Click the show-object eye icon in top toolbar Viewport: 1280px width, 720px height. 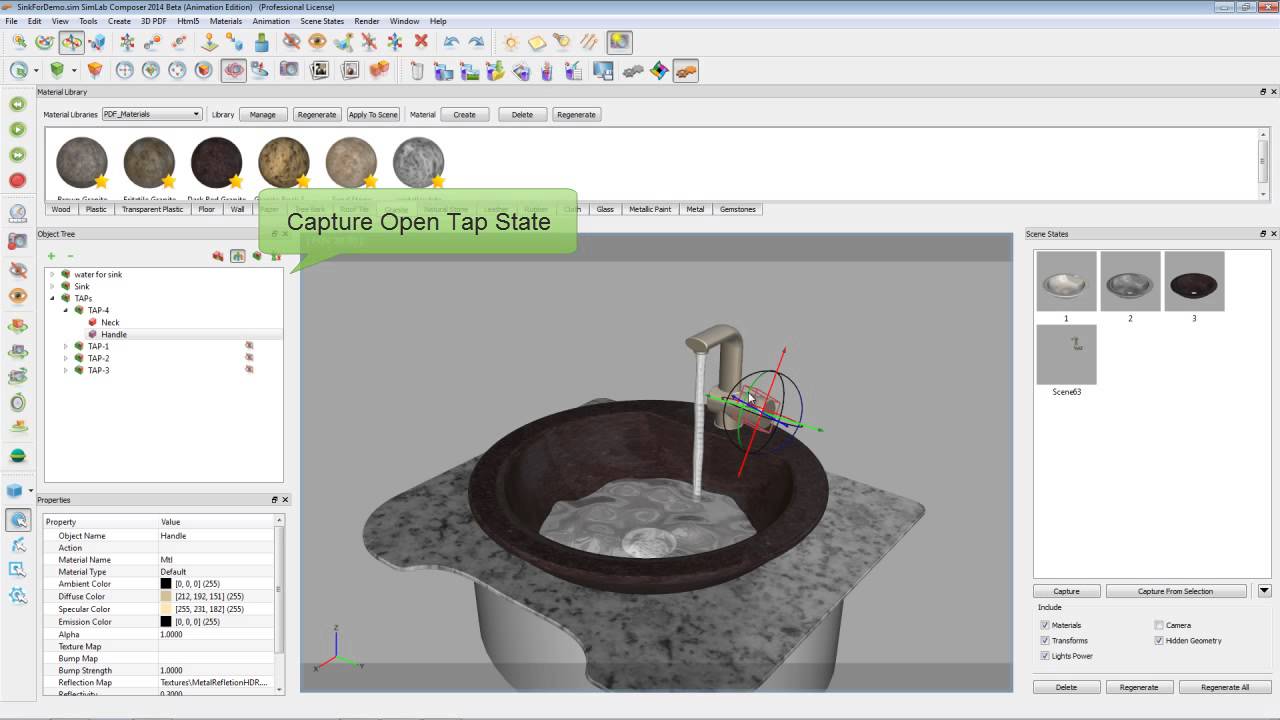pyautogui.click(x=317, y=42)
